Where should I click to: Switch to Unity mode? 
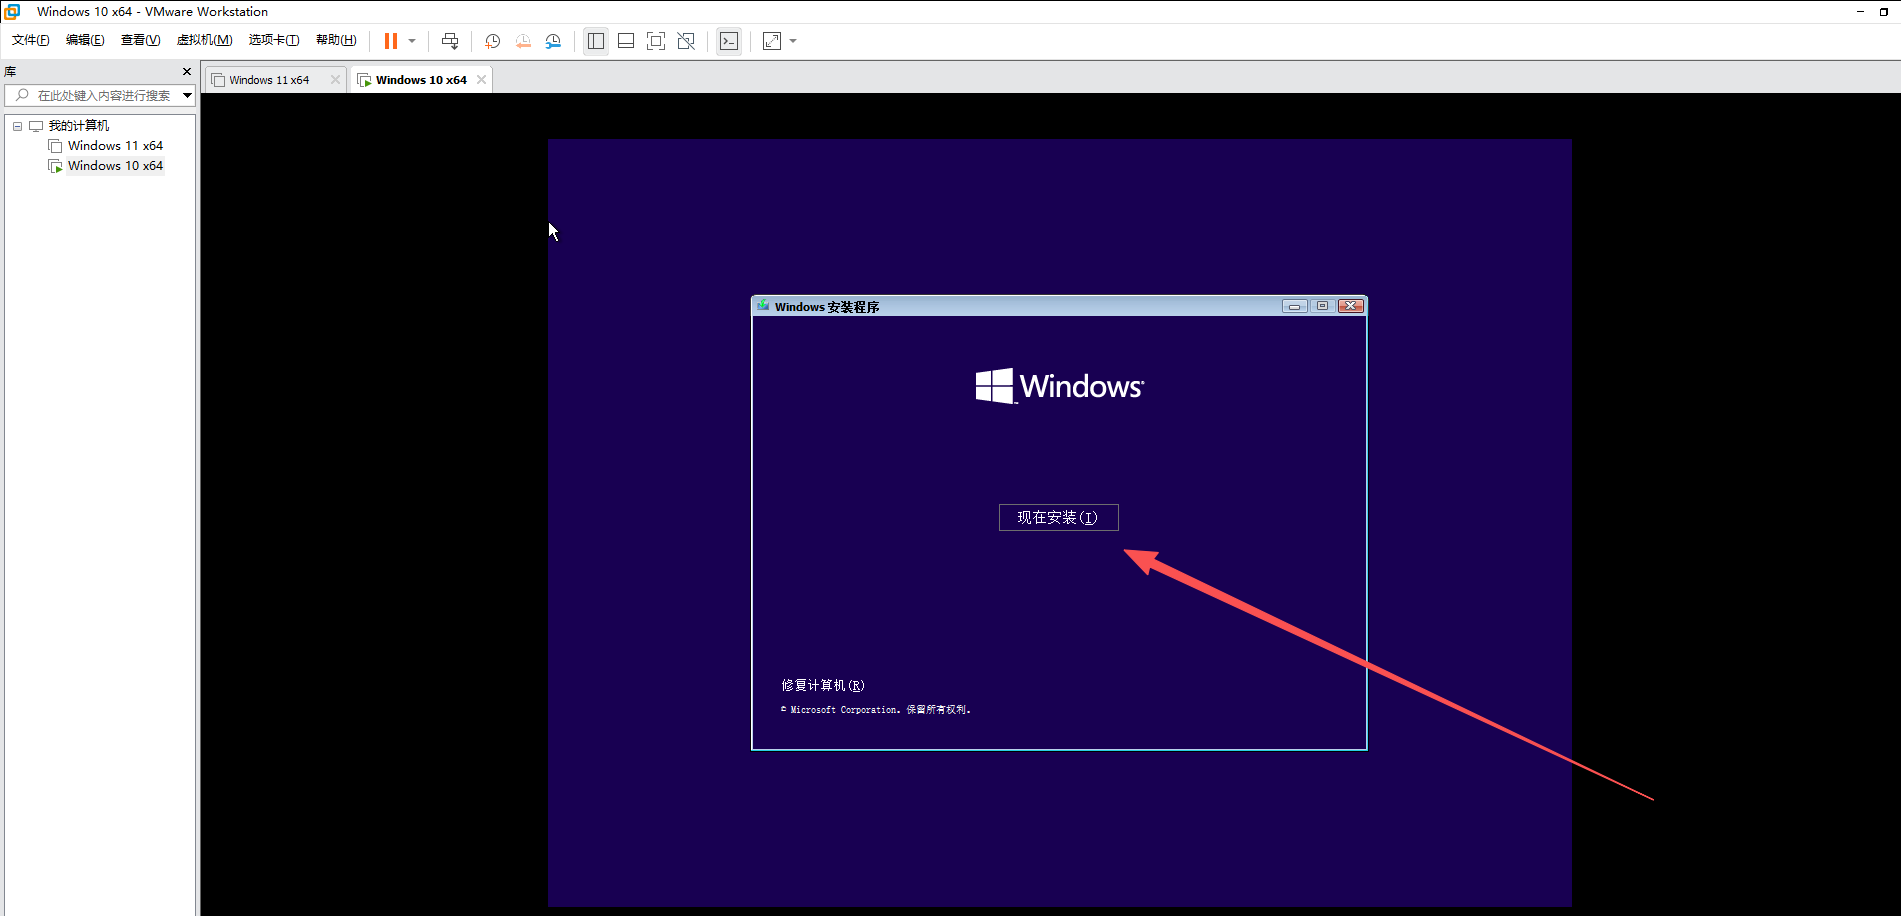tap(686, 41)
